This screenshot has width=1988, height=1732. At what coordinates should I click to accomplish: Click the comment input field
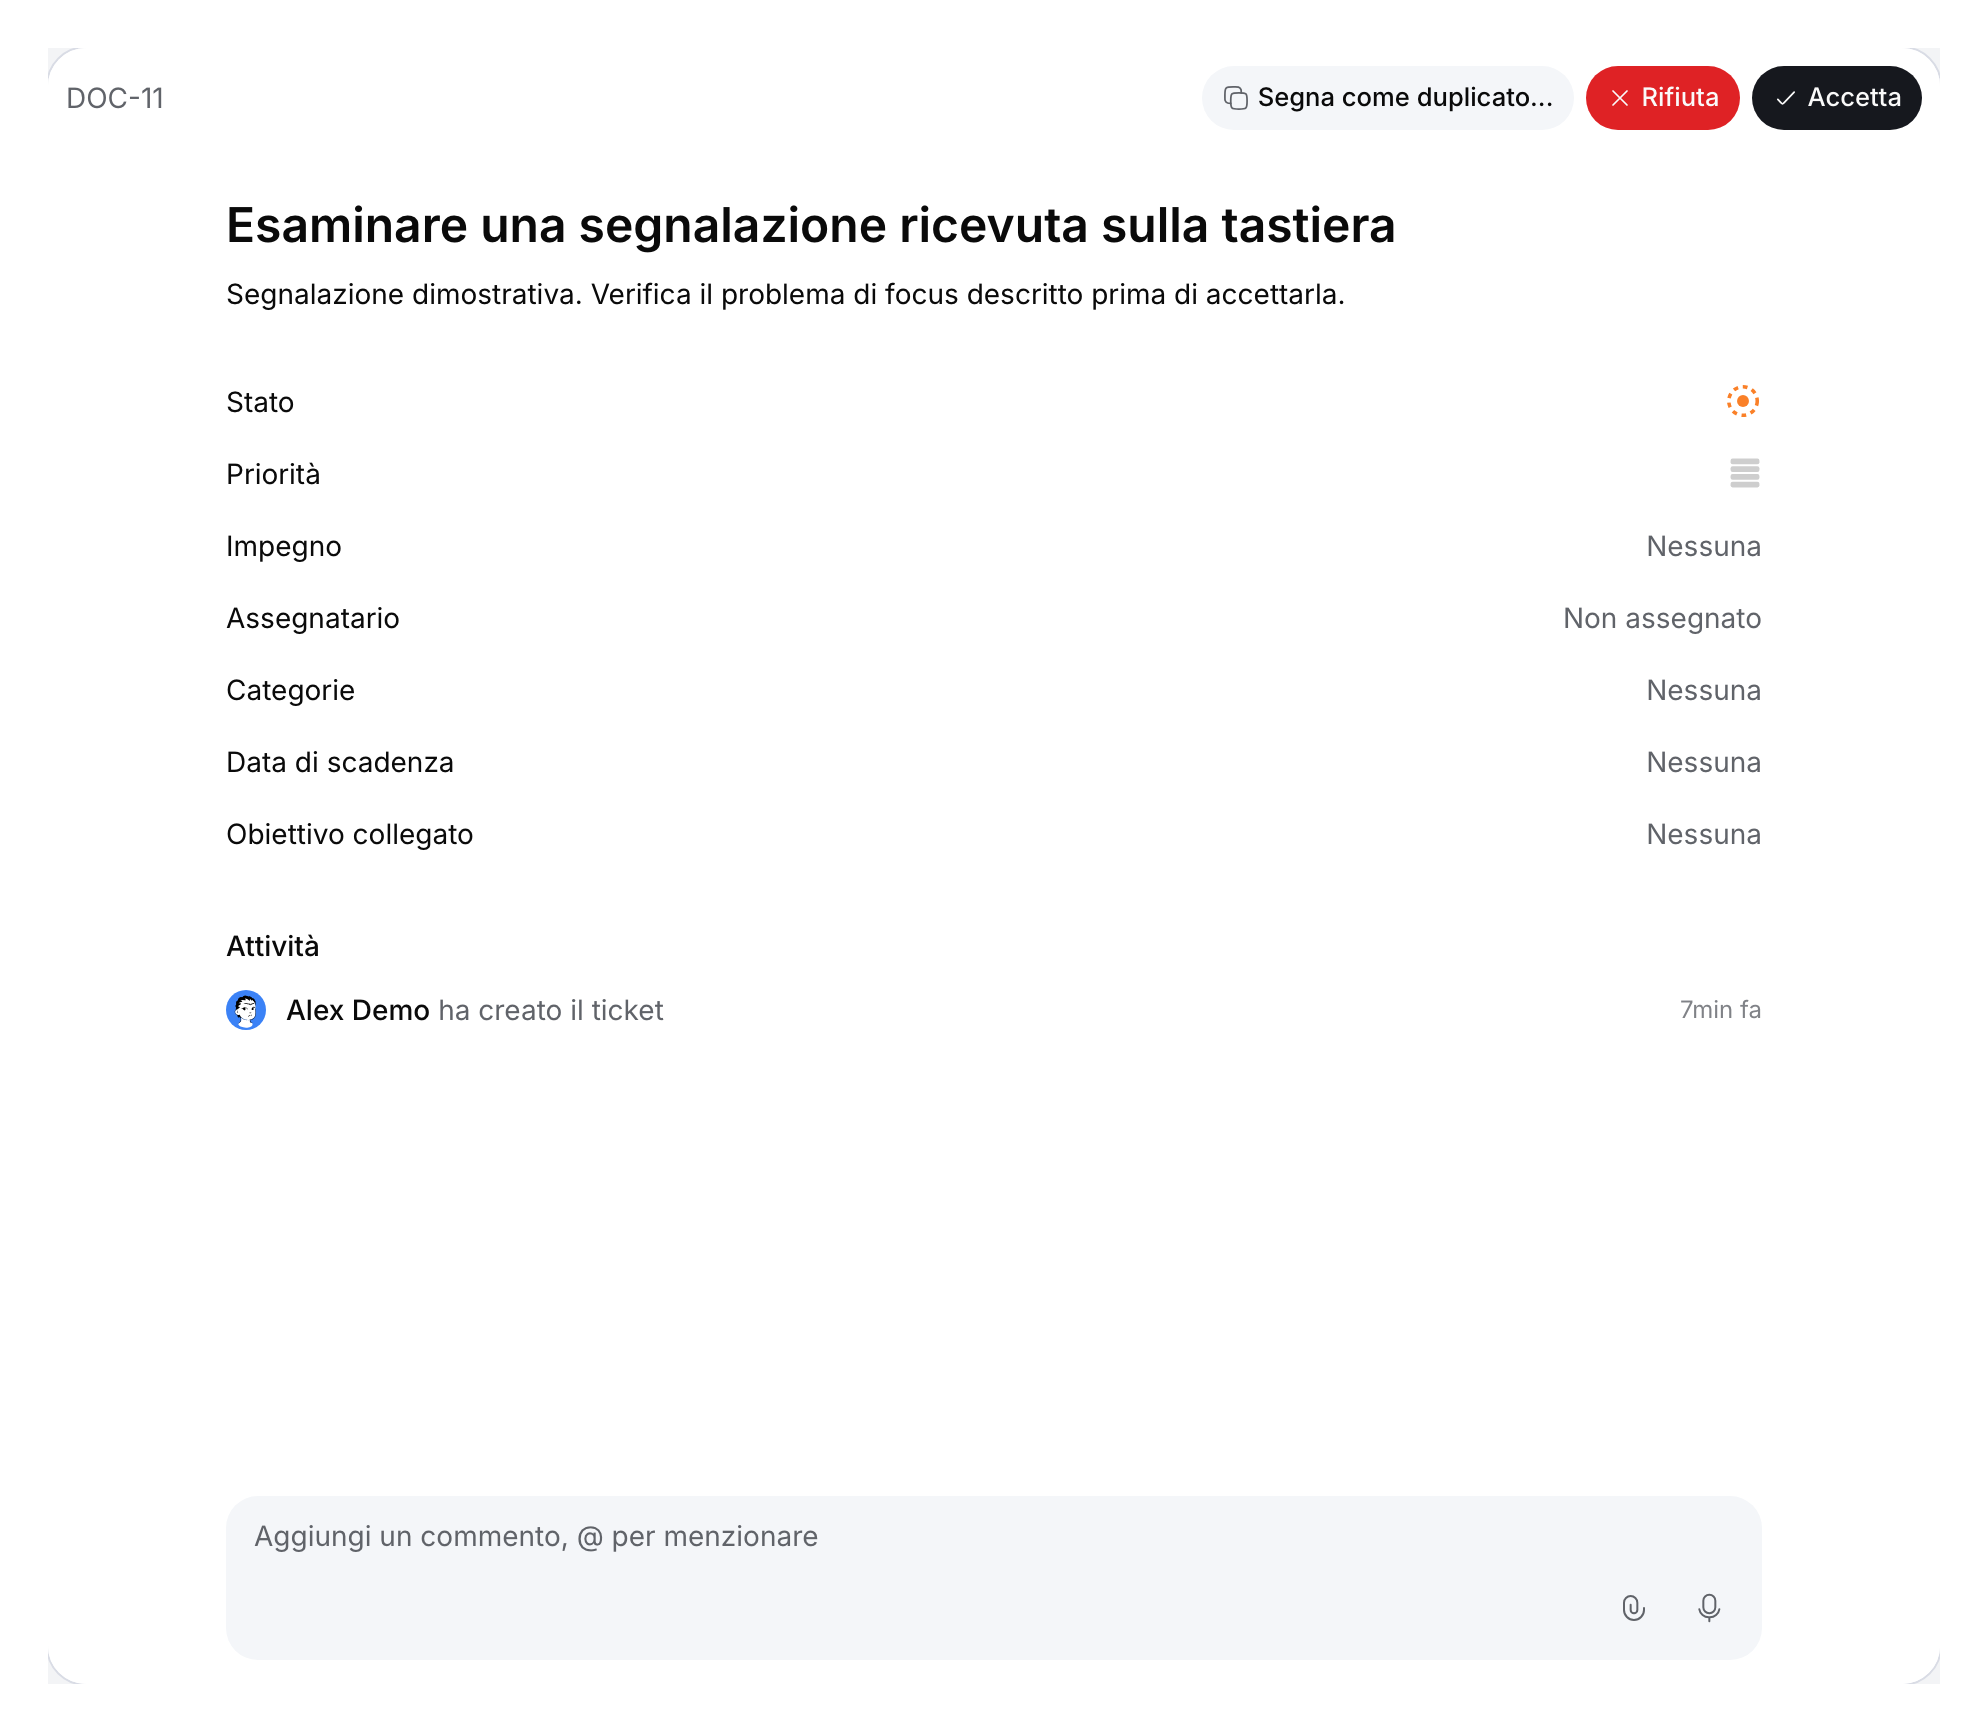click(993, 1577)
